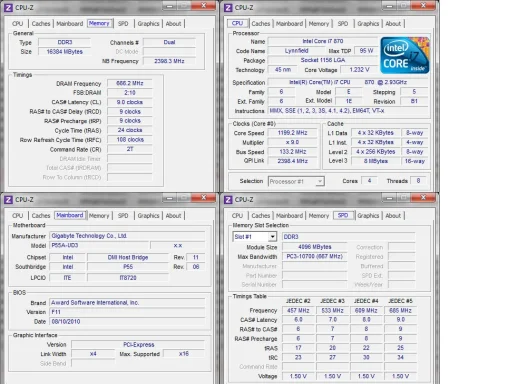
Task: Click the CPU-Z logo in the SPD window title bar
Action: 228,200
